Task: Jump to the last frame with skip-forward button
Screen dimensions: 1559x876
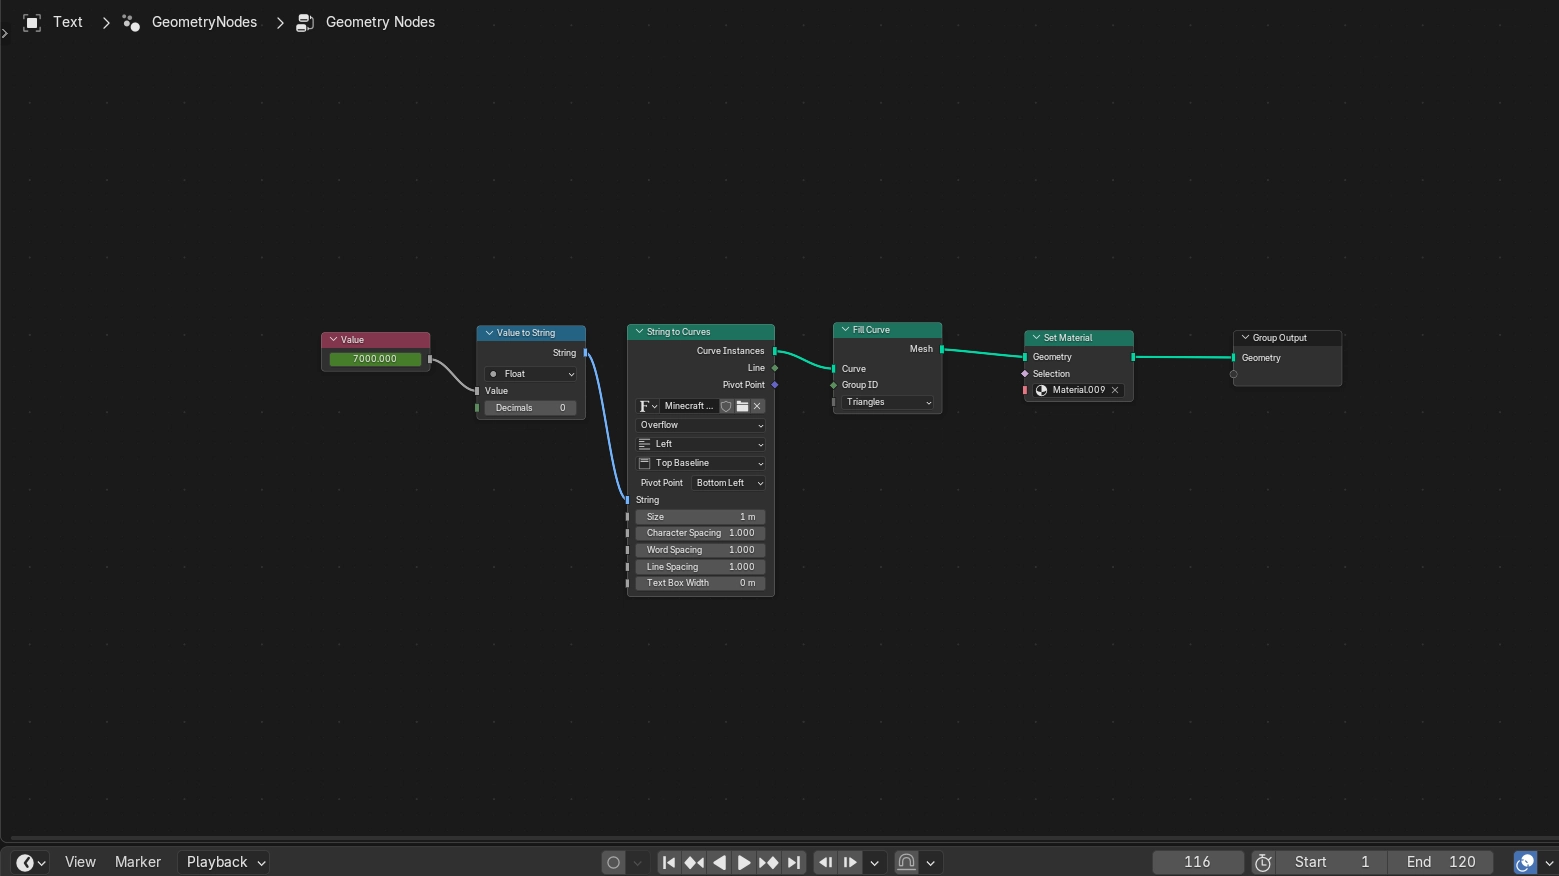Action: [x=794, y=862]
